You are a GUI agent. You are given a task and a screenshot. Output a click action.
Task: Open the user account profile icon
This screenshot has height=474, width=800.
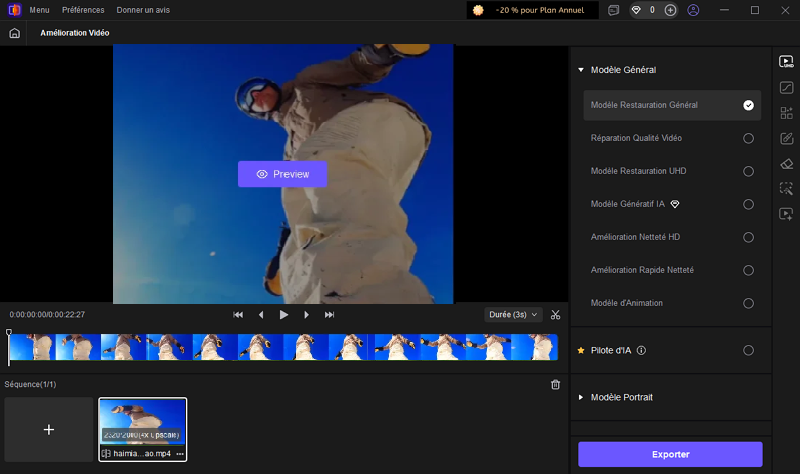tap(694, 10)
